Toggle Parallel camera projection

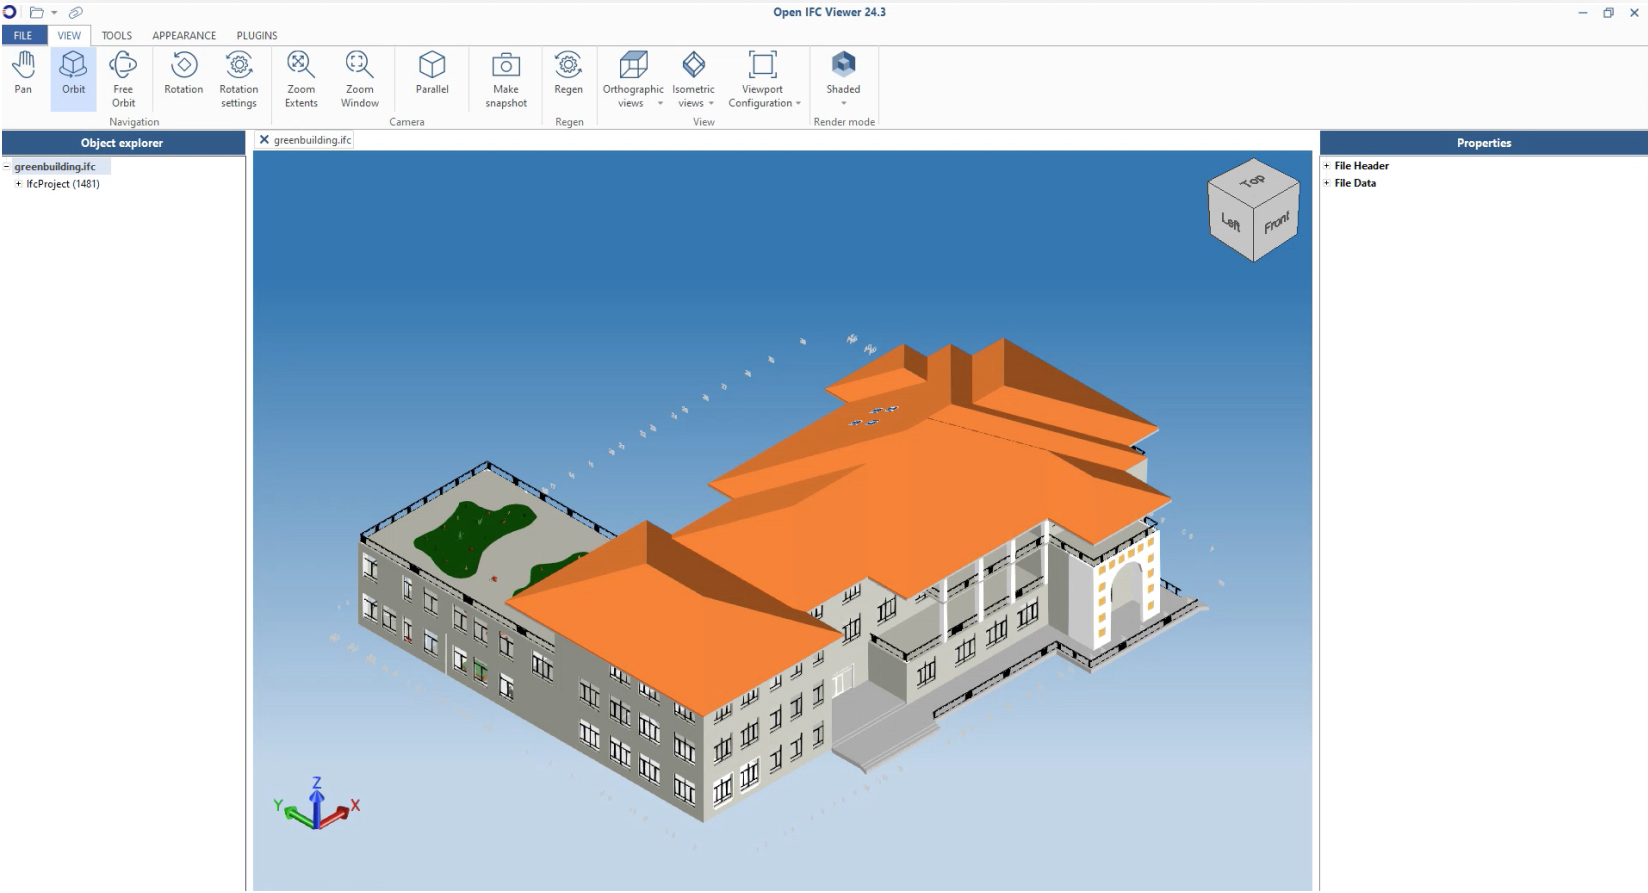432,74
